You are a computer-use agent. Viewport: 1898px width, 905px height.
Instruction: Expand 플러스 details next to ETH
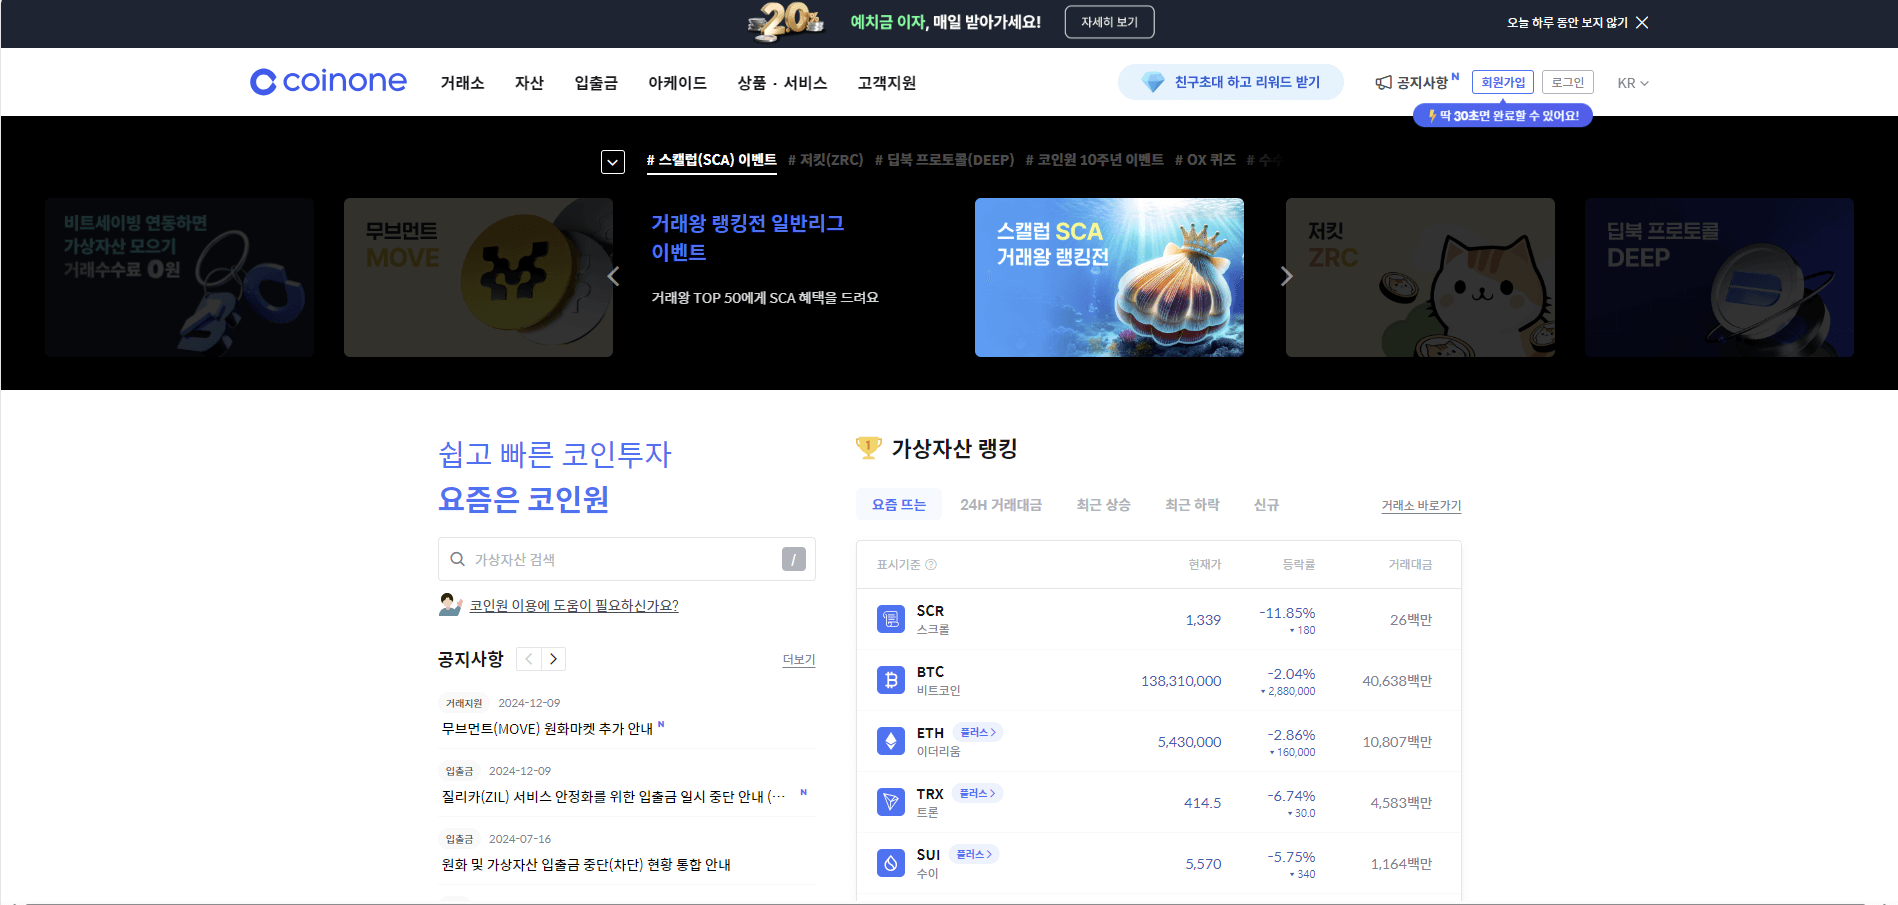point(980,731)
